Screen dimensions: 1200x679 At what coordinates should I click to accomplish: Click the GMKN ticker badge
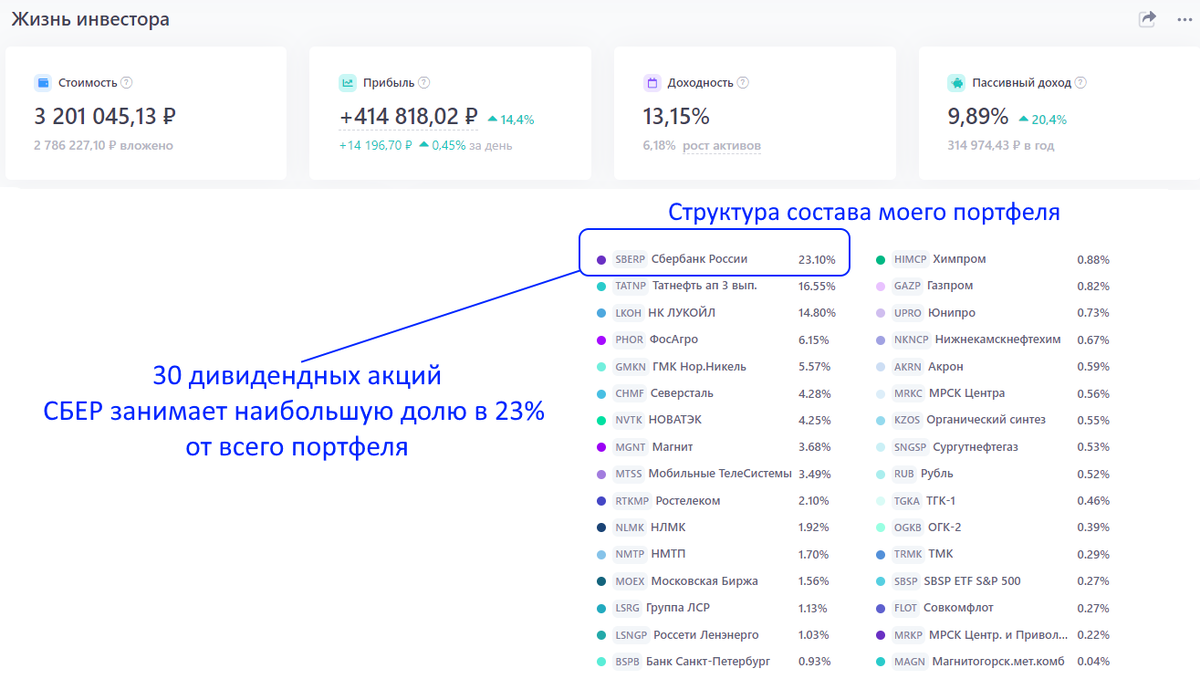click(631, 366)
